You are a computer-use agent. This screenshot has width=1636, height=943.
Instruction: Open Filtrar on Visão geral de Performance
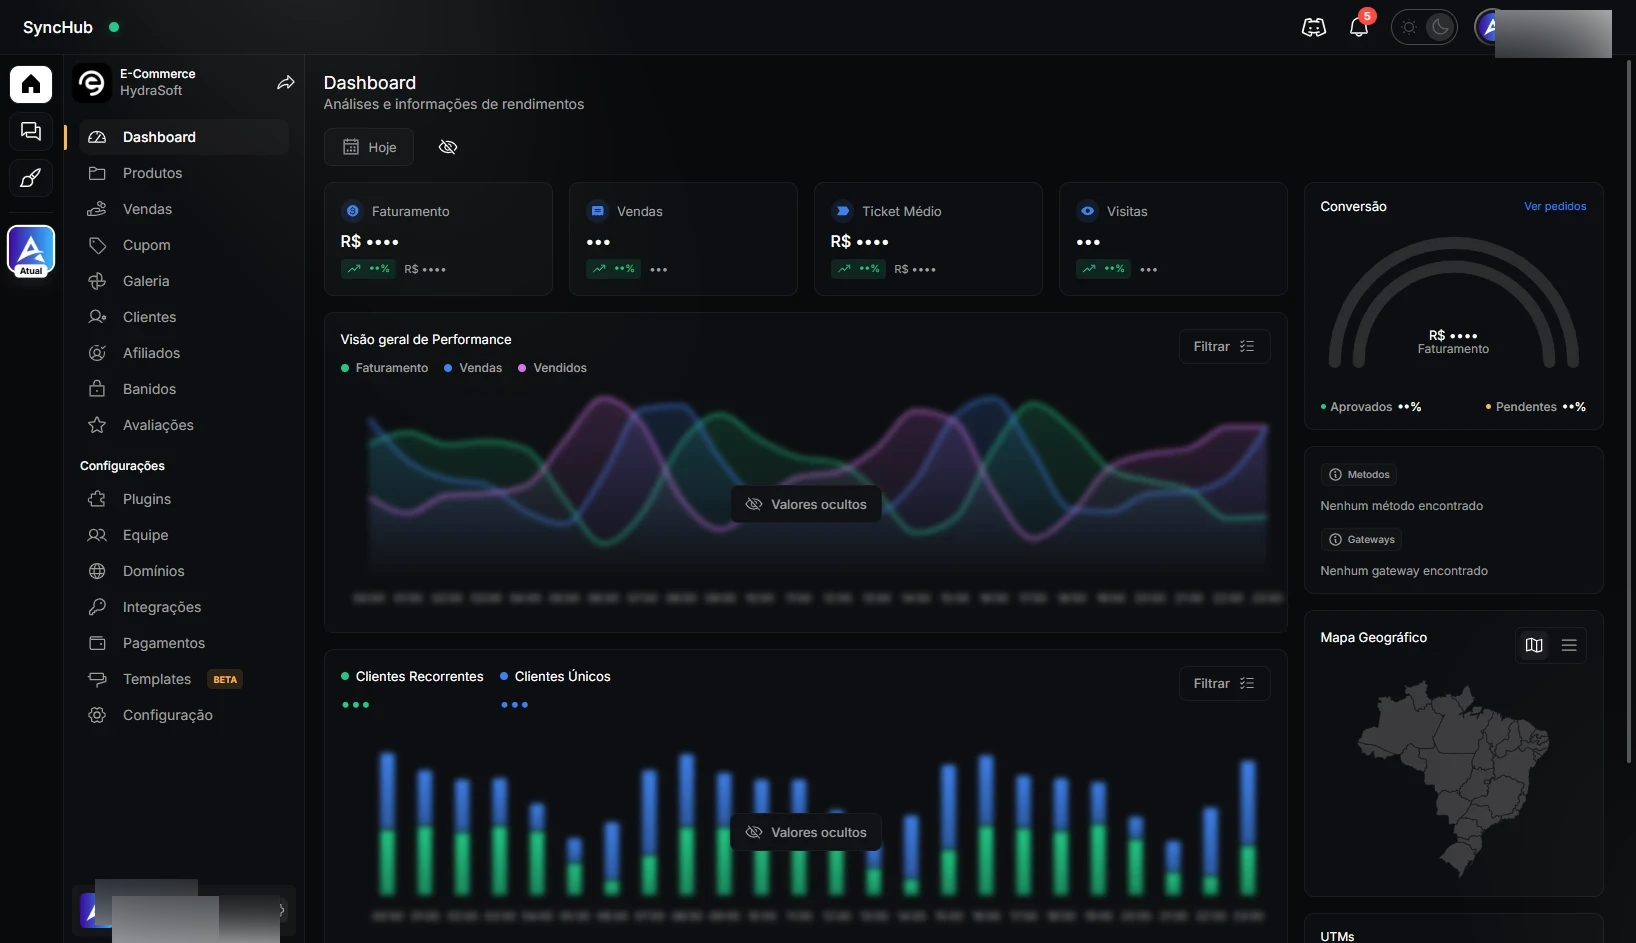point(1224,346)
